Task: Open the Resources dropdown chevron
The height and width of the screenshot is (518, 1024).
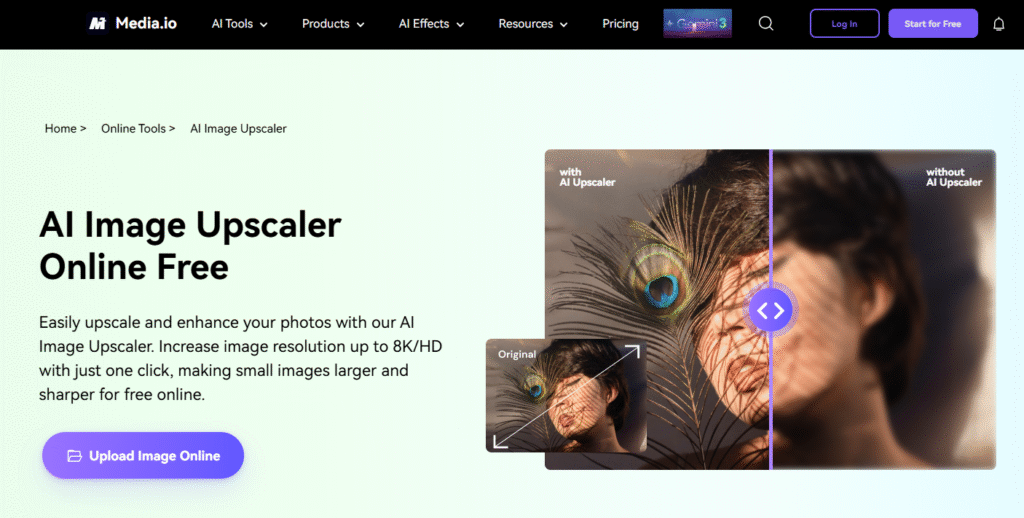Action: coord(564,25)
